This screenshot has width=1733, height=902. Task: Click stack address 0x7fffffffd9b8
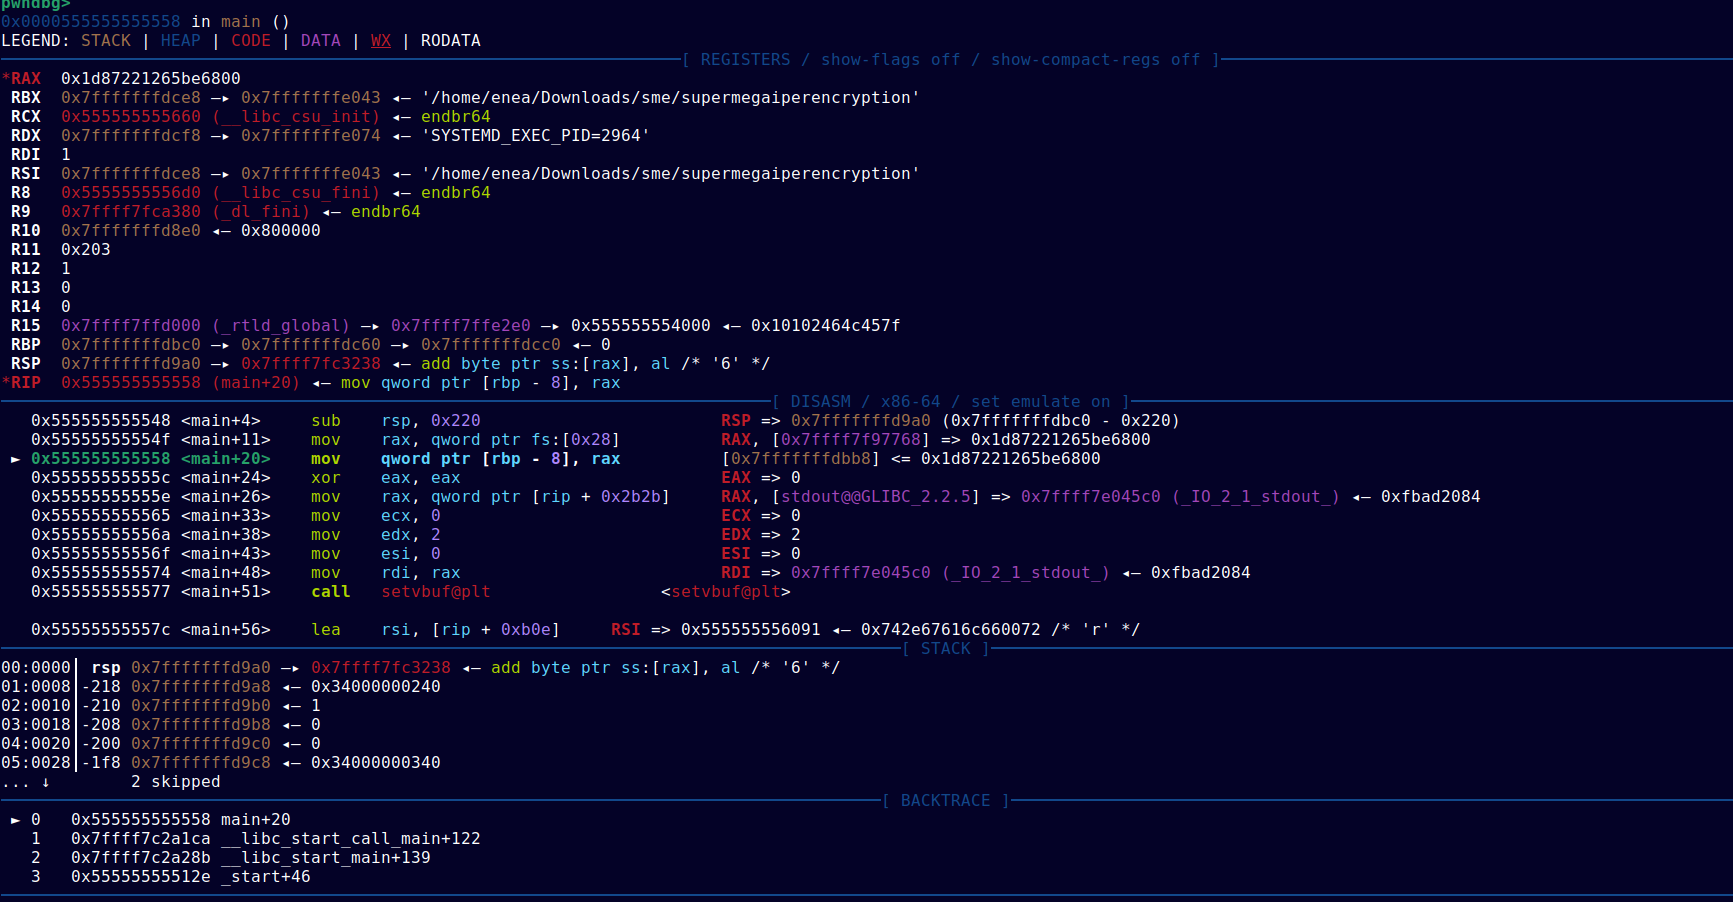(201, 724)
